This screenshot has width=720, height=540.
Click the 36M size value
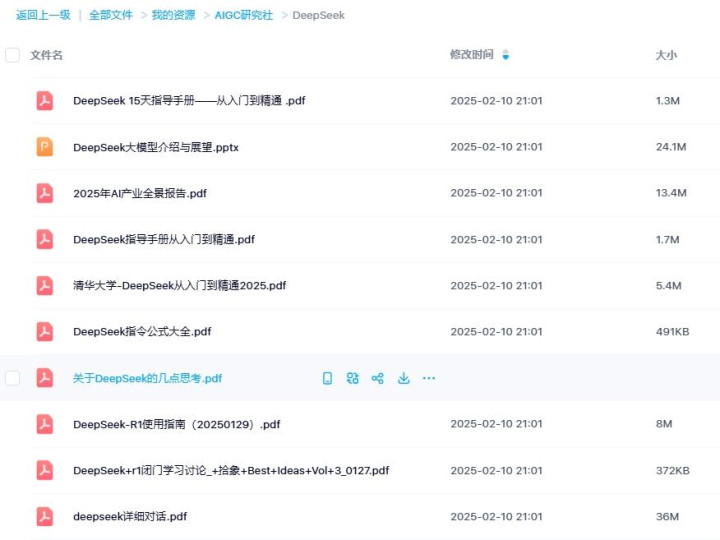coord(667,517)
